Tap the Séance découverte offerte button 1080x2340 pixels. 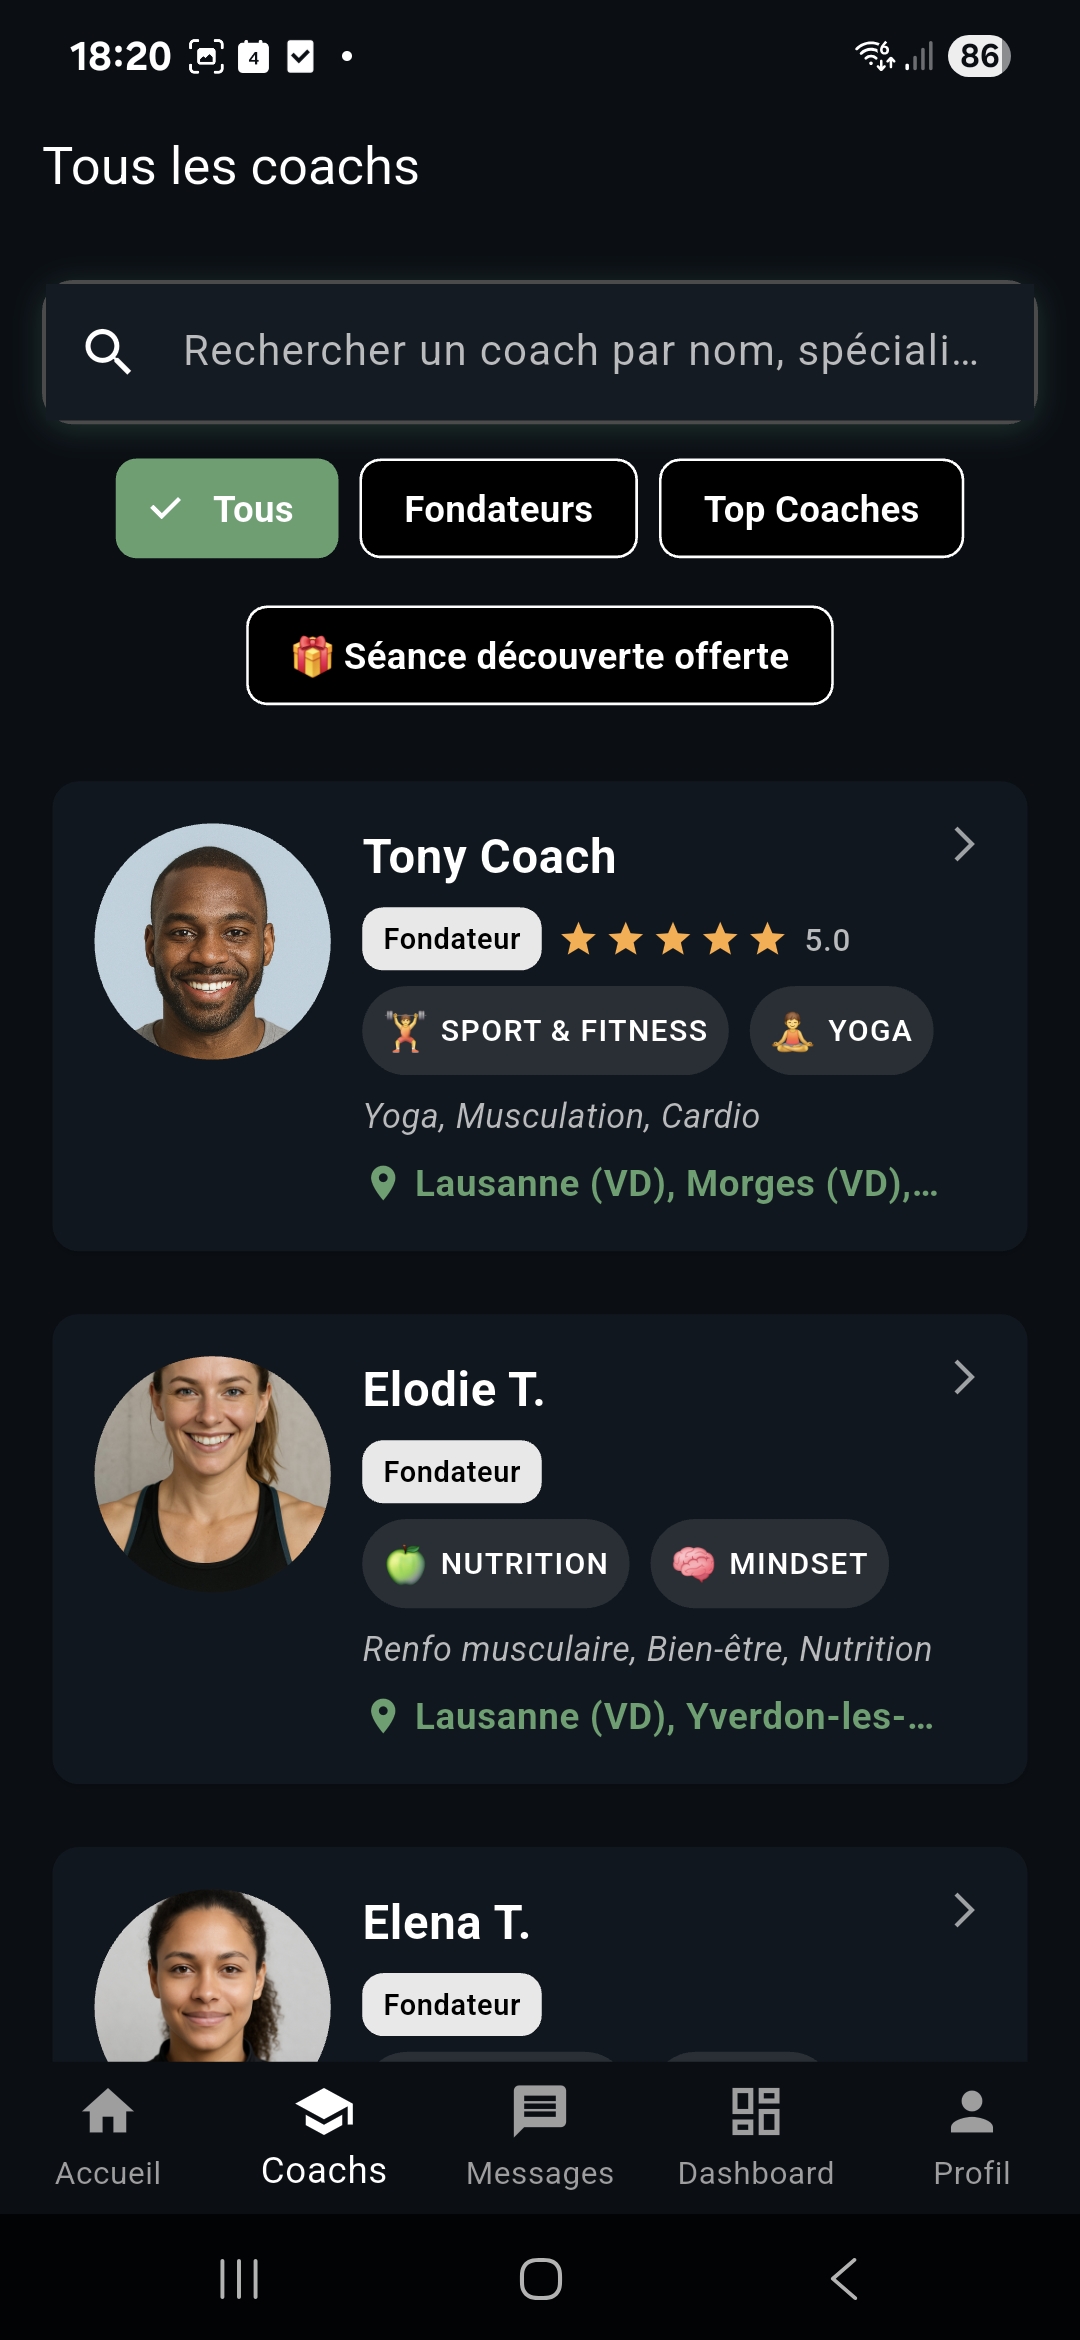pyautogui.click(x=540, y=656)
